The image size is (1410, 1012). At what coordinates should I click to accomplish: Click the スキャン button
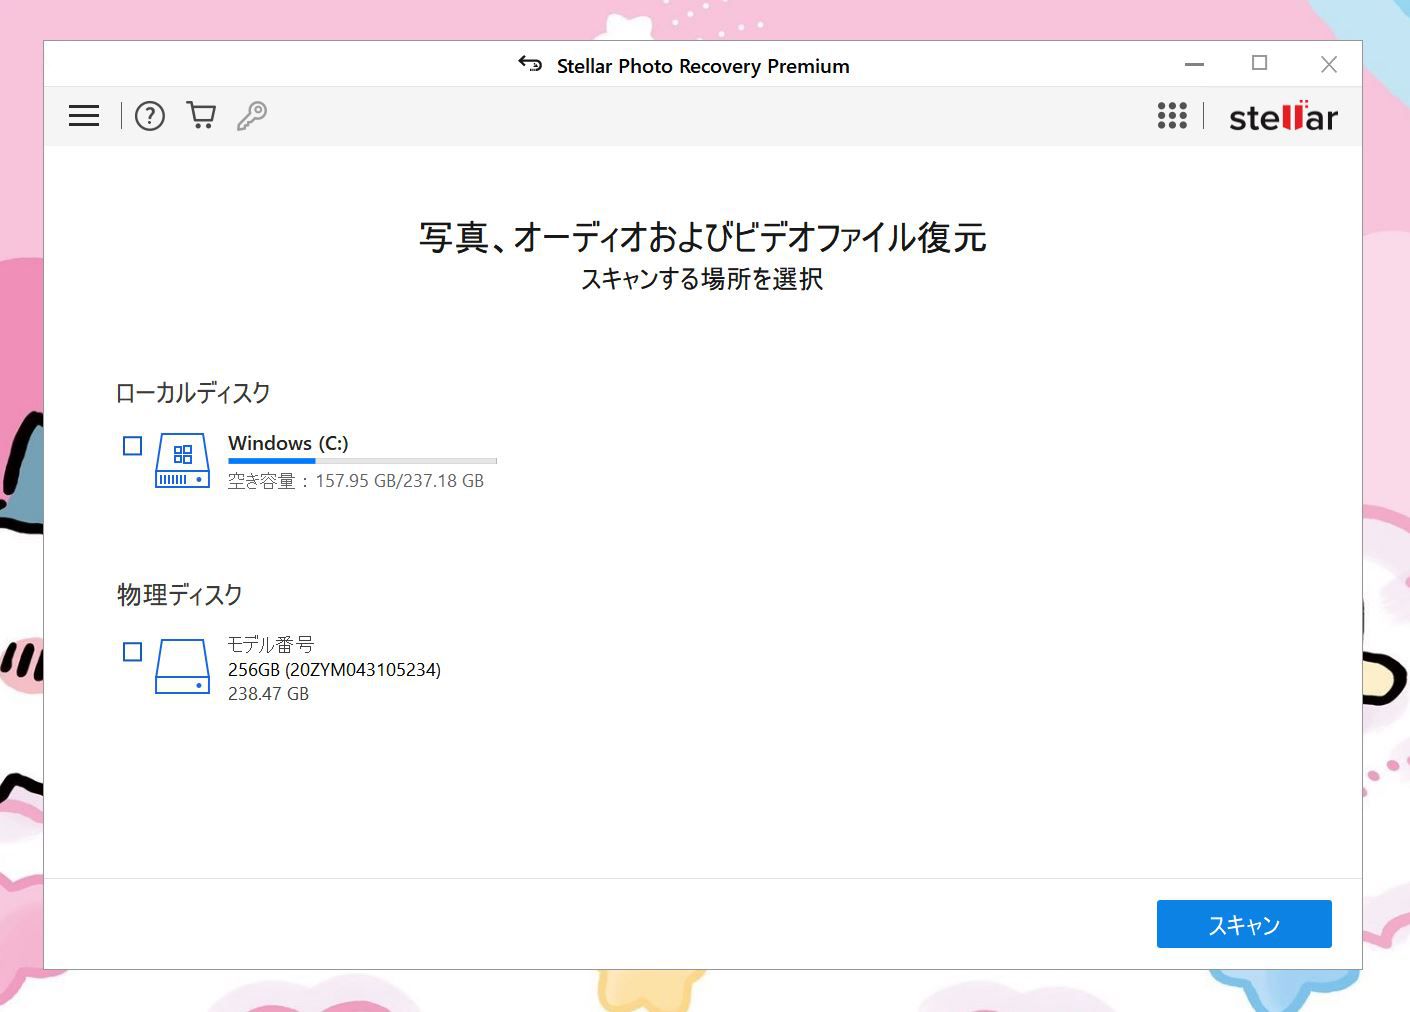(x=1244, y=924)
